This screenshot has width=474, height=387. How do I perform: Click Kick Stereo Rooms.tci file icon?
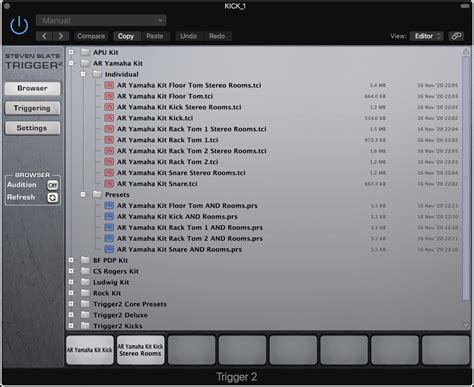(x=109, y=107)
